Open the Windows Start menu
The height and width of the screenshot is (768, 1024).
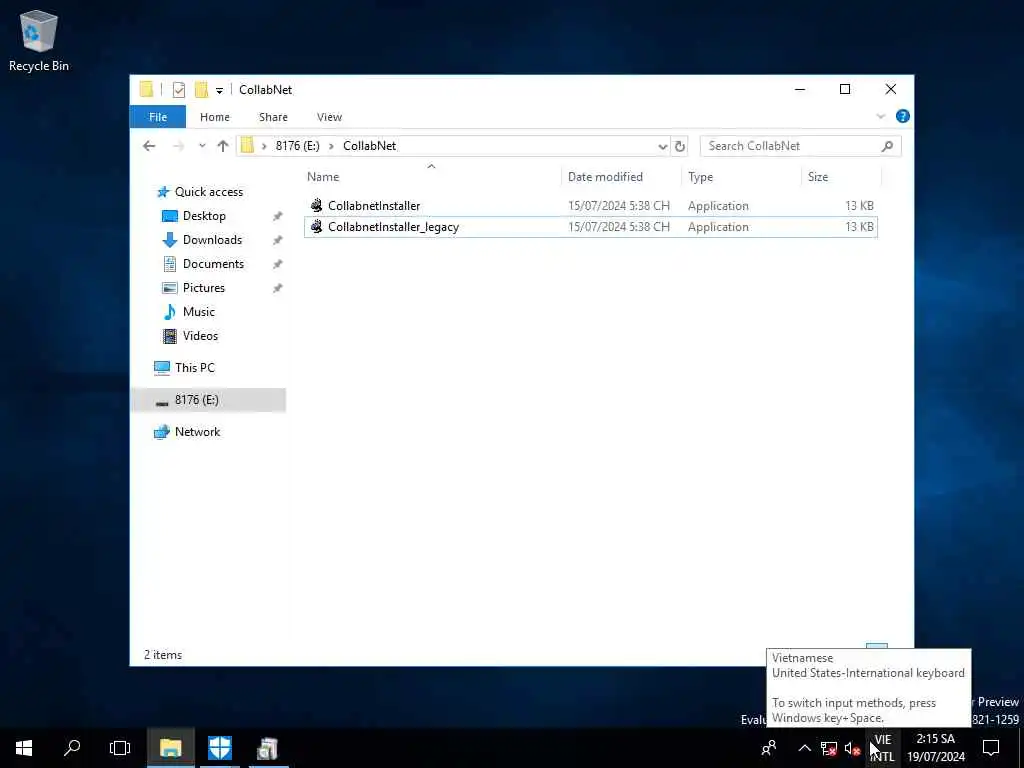coord(24,748)
